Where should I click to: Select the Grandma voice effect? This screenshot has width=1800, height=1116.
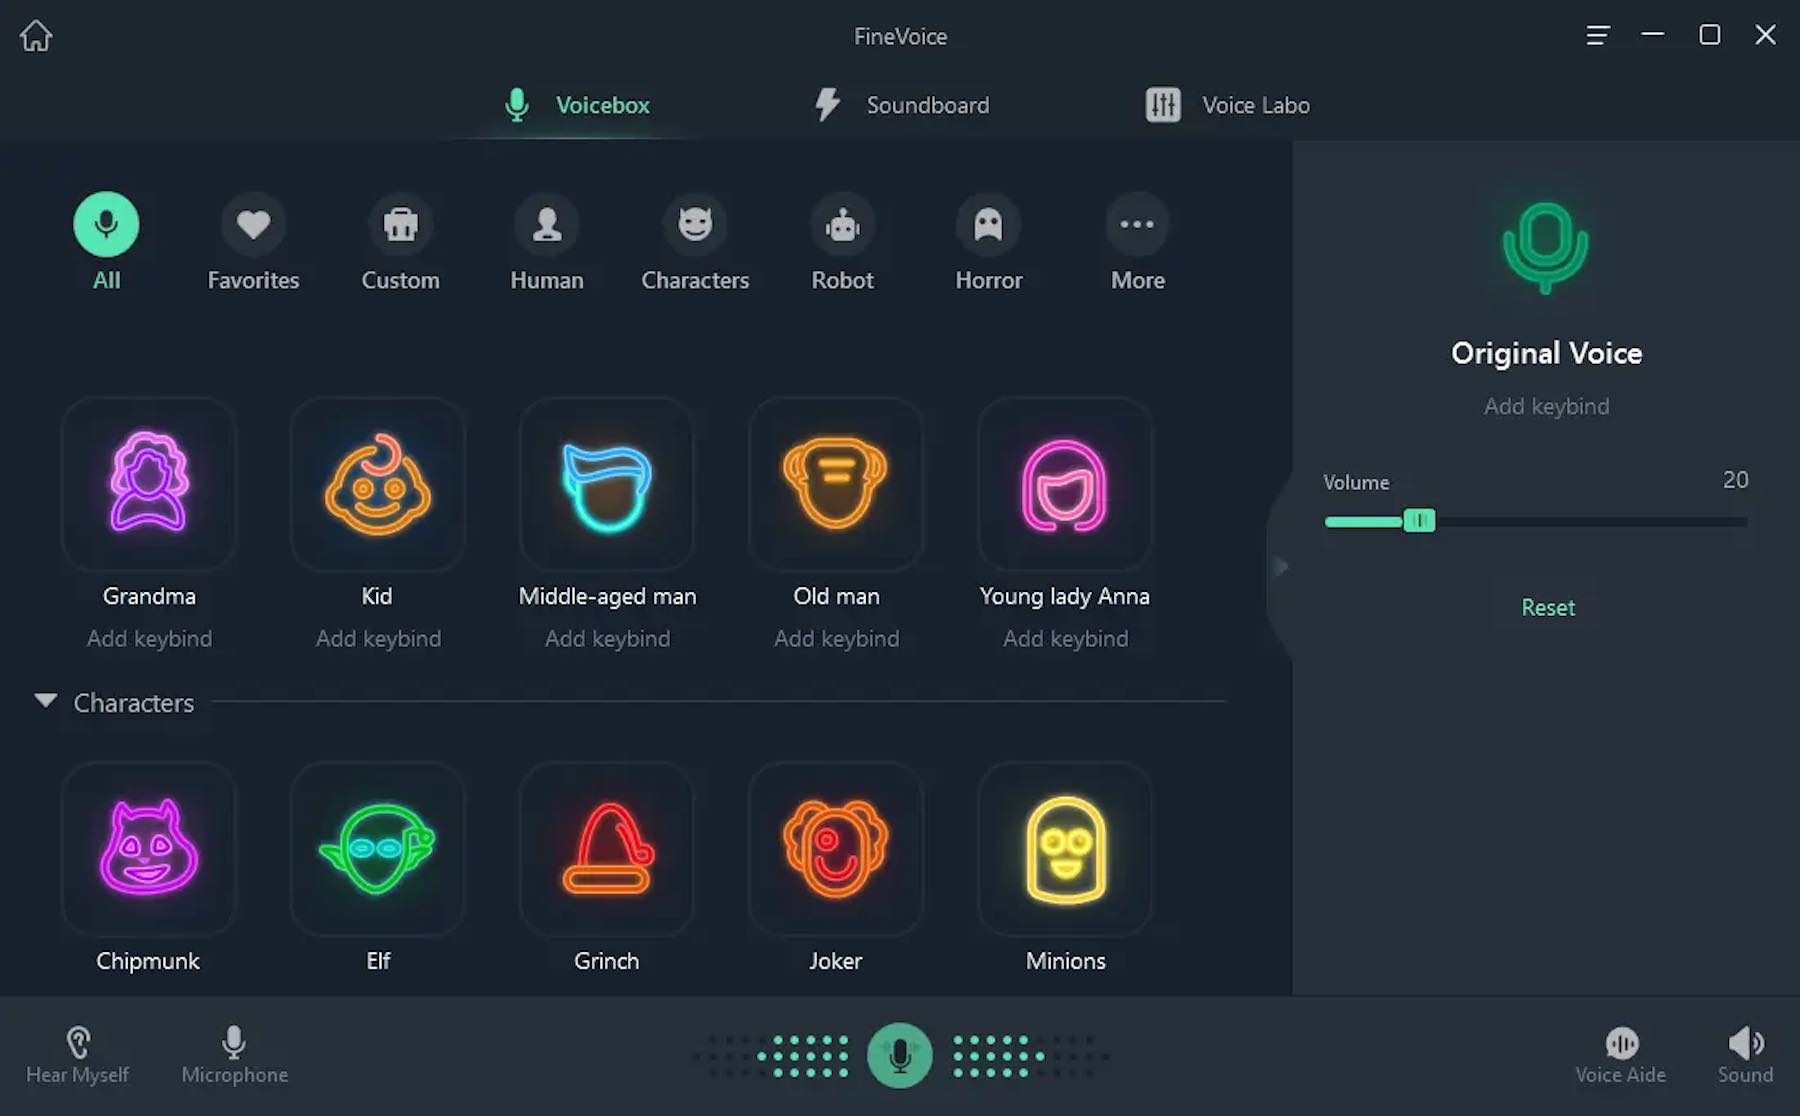148,485
